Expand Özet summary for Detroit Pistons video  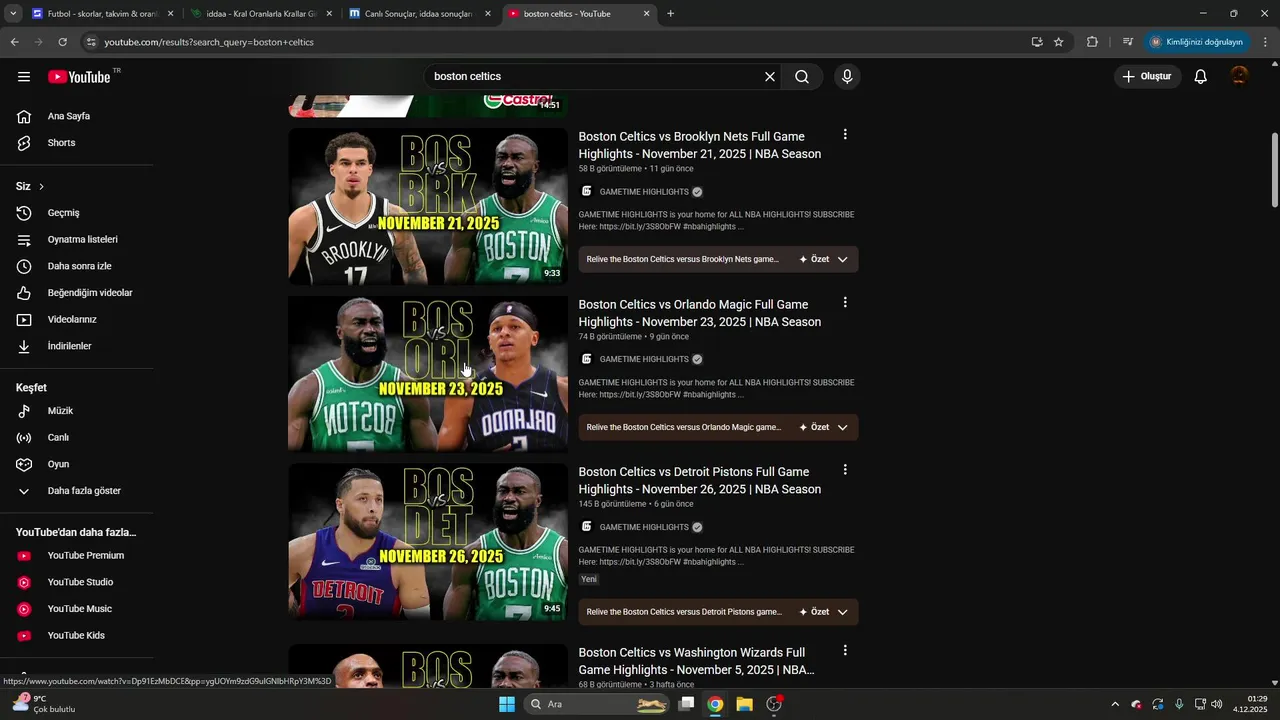824,612
